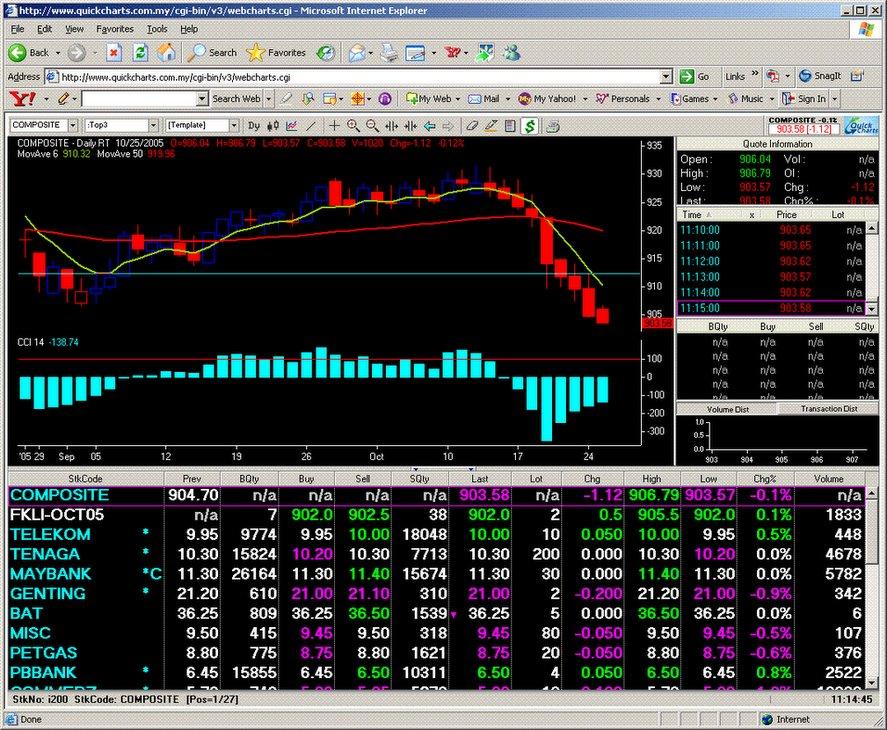Select the GENTING stock row
Image resolution: width=887 pixels, height=730 pixels.
tap(436, 594)
